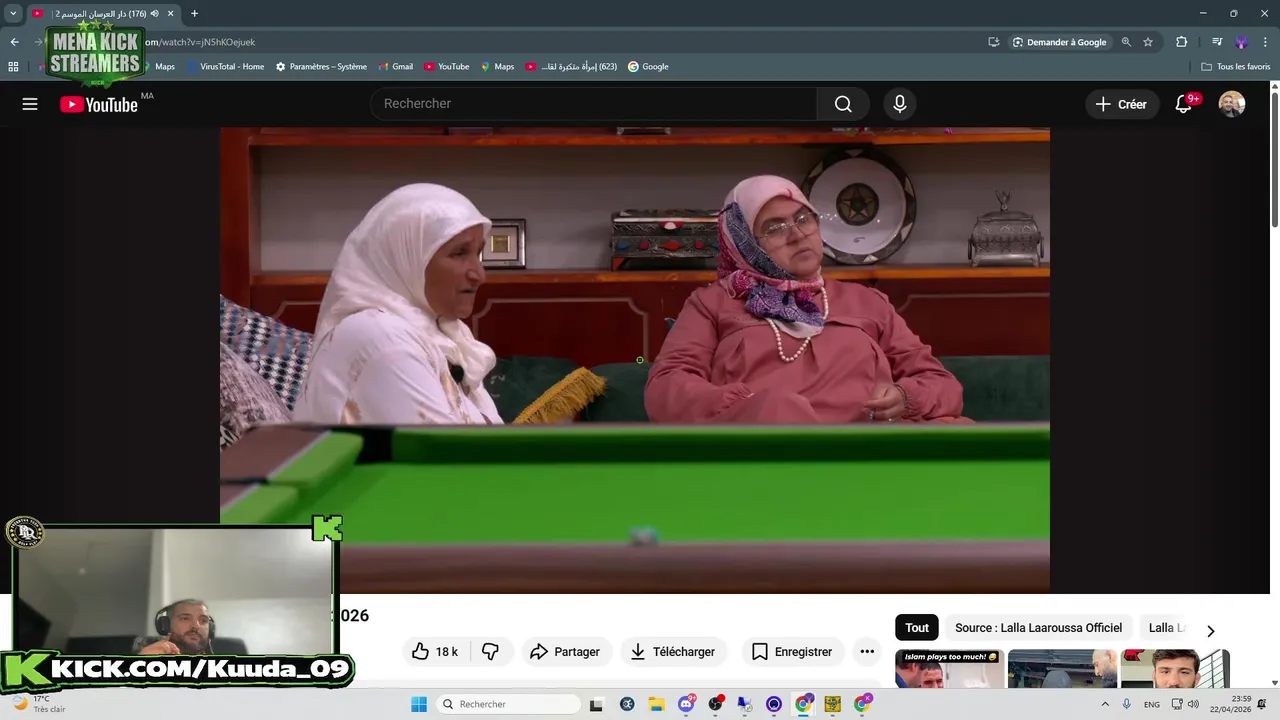Go back with the browser back arrow
Screen dimensions: 1280x720
[14, 42]
